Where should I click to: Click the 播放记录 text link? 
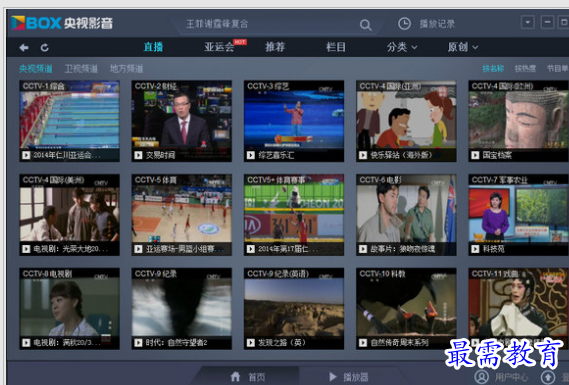[x=437, y=24]
